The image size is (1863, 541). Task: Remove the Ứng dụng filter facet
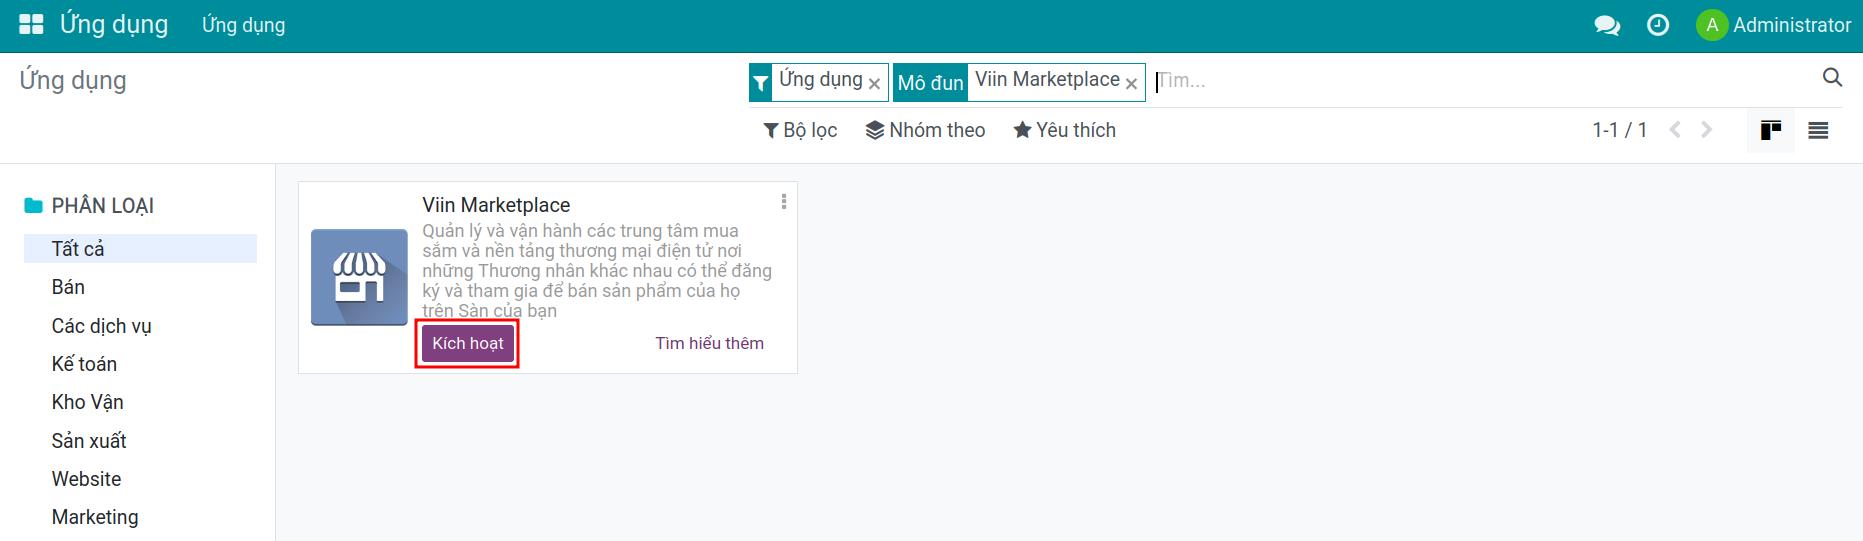(874, 84)
